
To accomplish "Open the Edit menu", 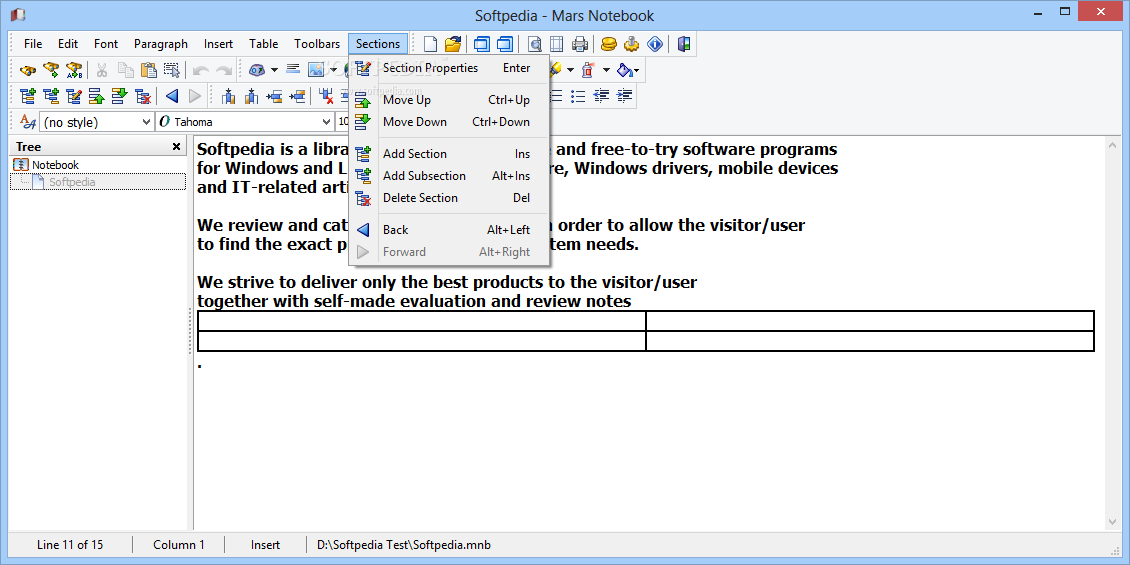I will pyautogui.click(x=68, y=44).
